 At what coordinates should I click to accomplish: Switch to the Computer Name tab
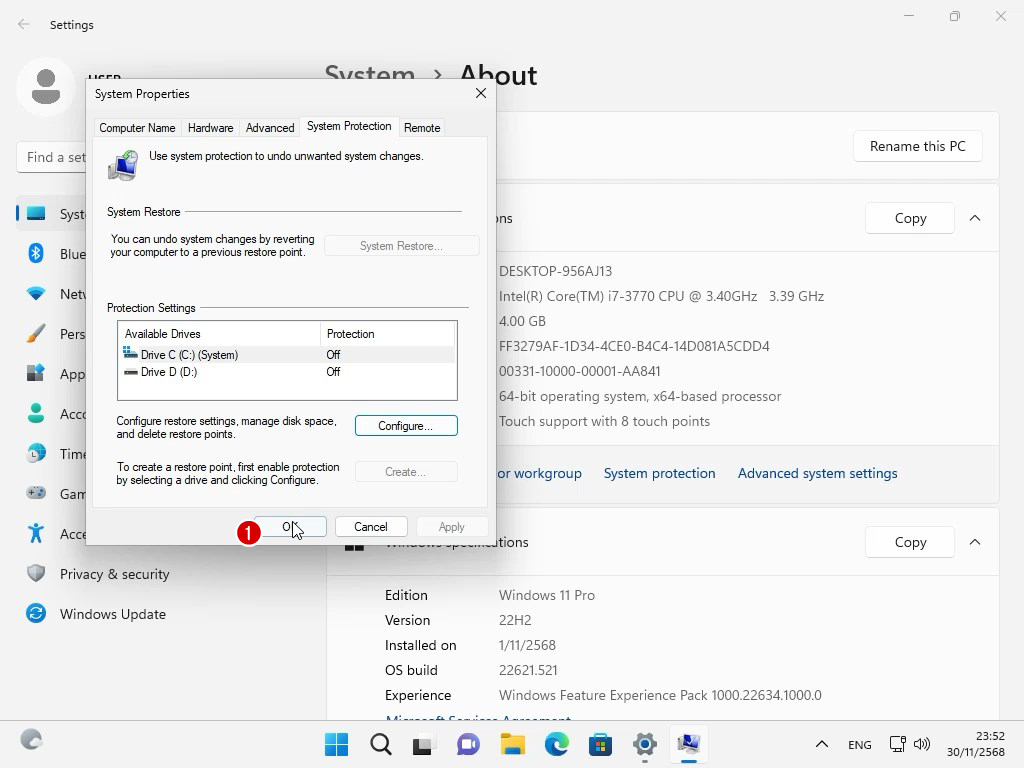click(137, 128)
